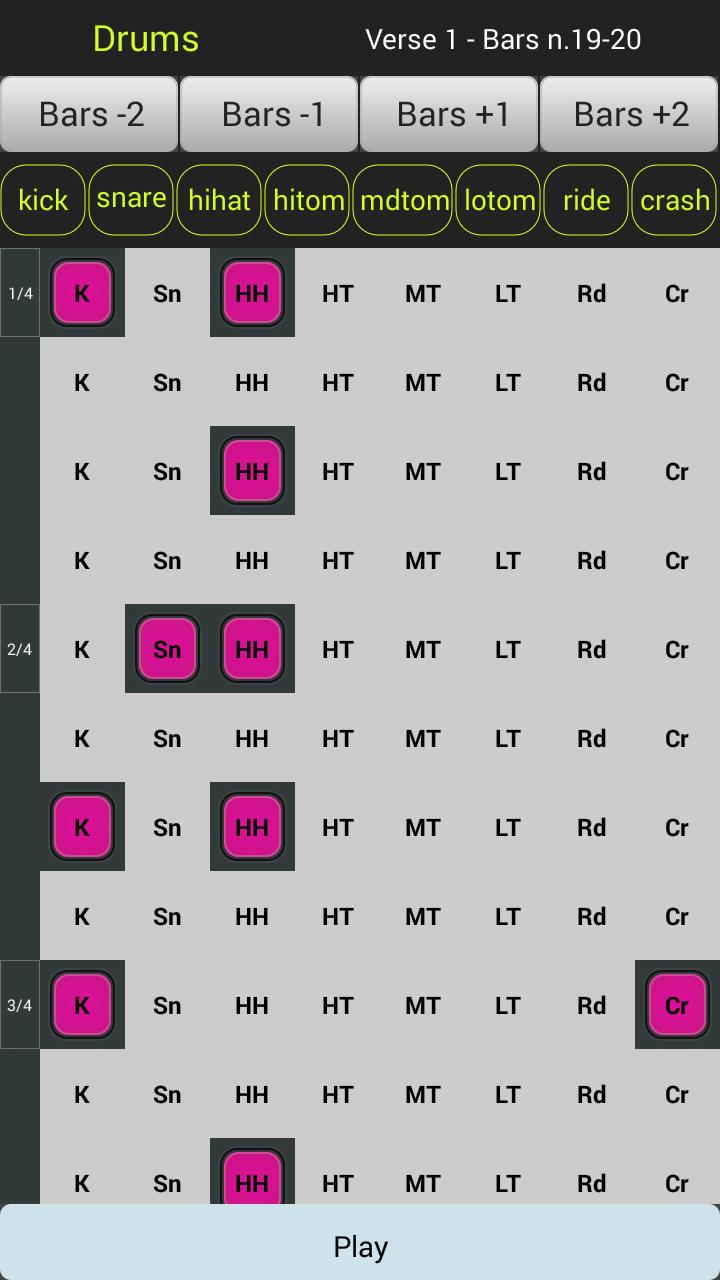Advance one bar with Bars +1
The height and width of the screenshot is (1280, 720).
click(x=450, y=114)
